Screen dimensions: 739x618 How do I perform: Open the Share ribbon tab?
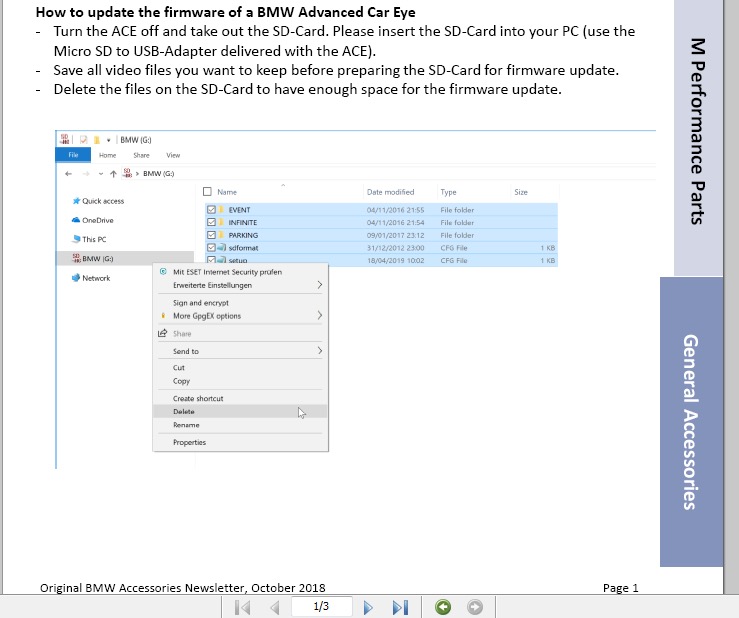pos(141,155)
